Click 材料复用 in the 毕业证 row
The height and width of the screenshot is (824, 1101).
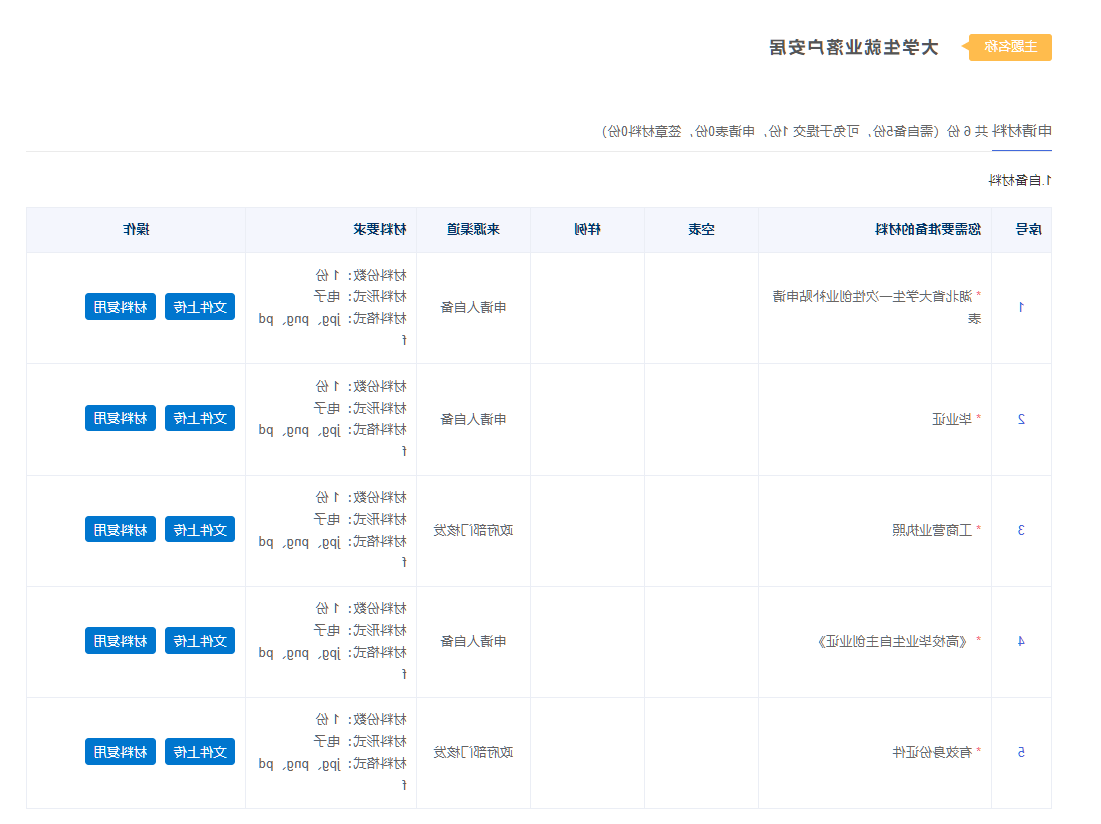tap(120, 418)
